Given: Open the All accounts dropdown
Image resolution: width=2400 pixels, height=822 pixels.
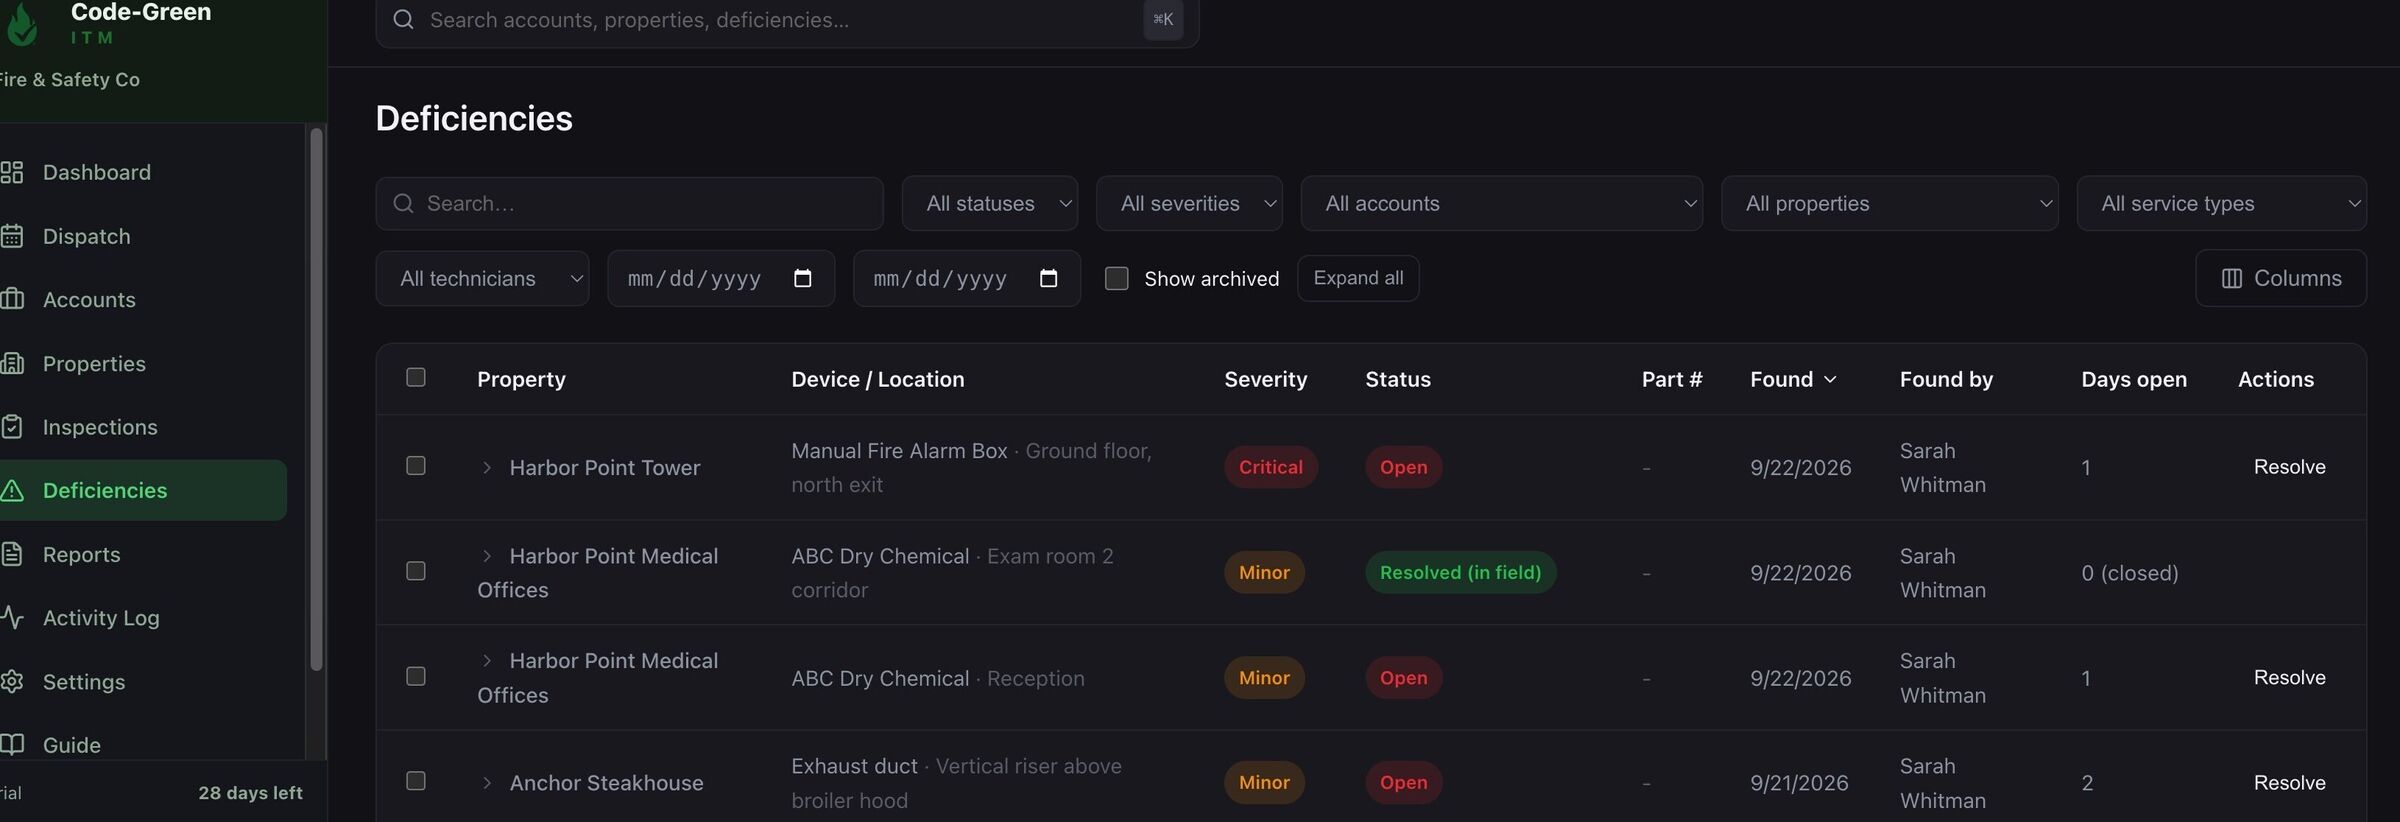Looking at the screenshot, I should pyautogui.click(x=1502, y=204).
